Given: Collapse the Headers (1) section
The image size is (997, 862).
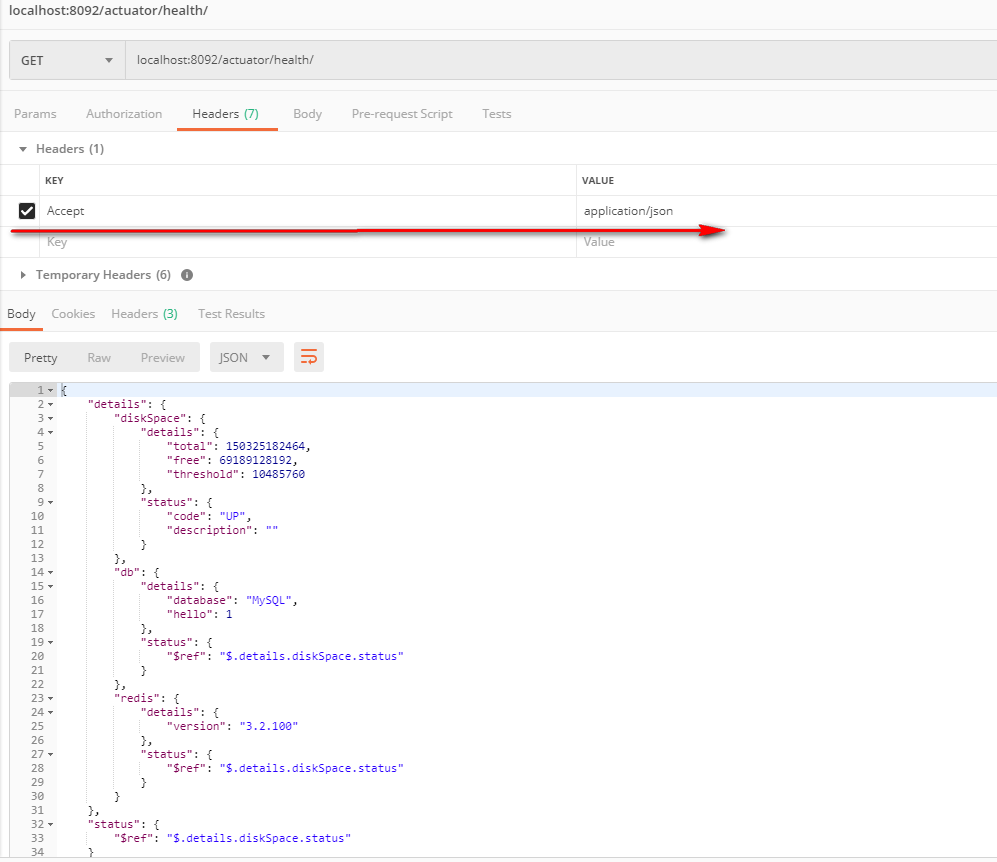Looking at the screenshot, I should pos(22,148).
